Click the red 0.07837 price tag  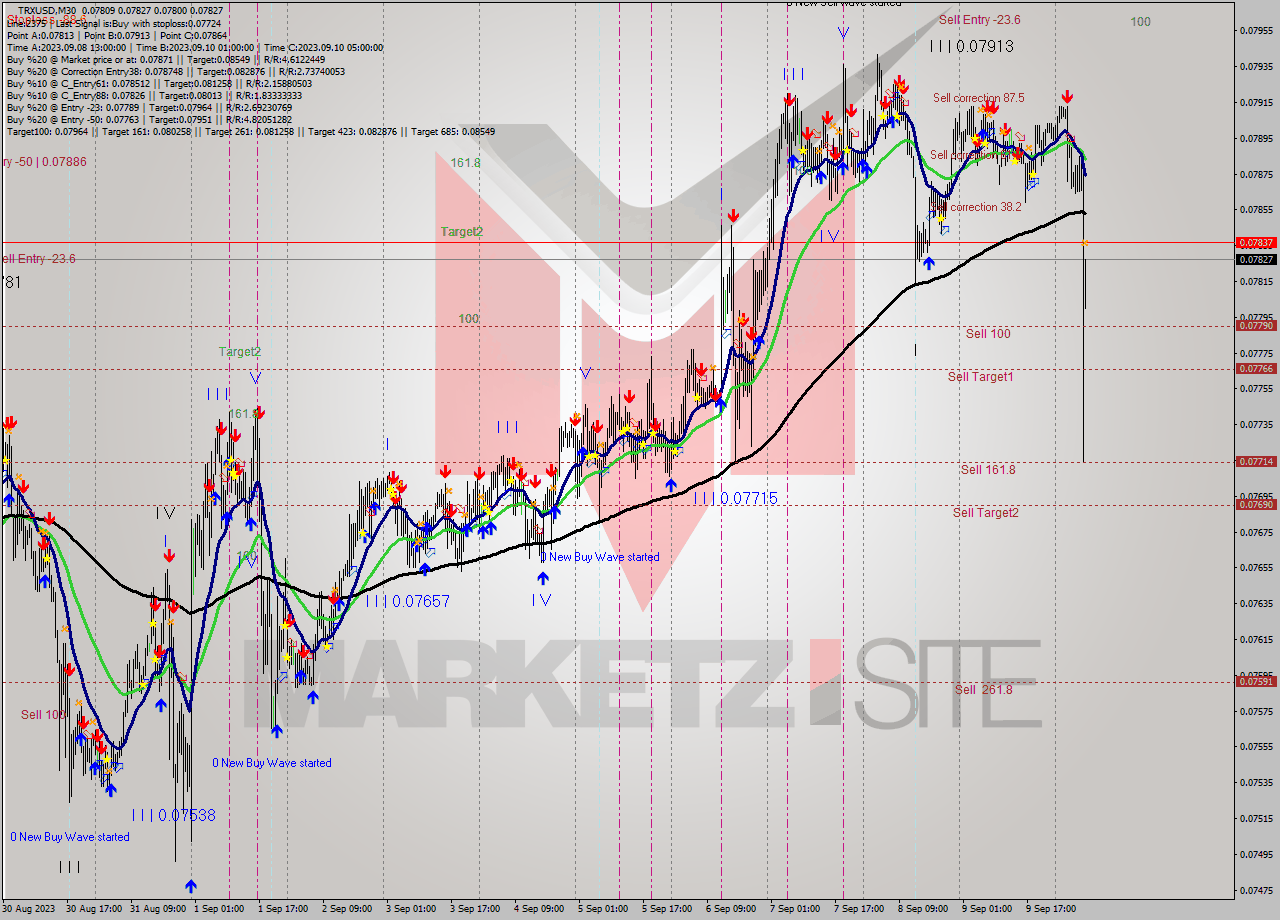pos(1256,242)
